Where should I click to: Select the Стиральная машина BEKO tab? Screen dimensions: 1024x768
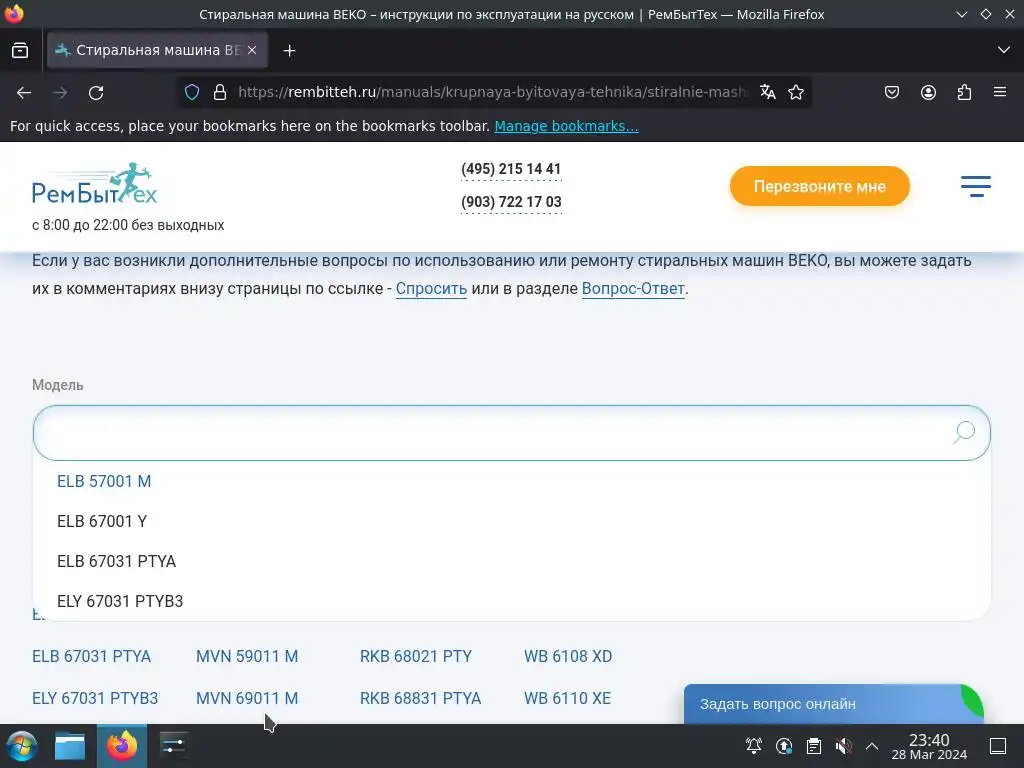(x=157, y=50)
